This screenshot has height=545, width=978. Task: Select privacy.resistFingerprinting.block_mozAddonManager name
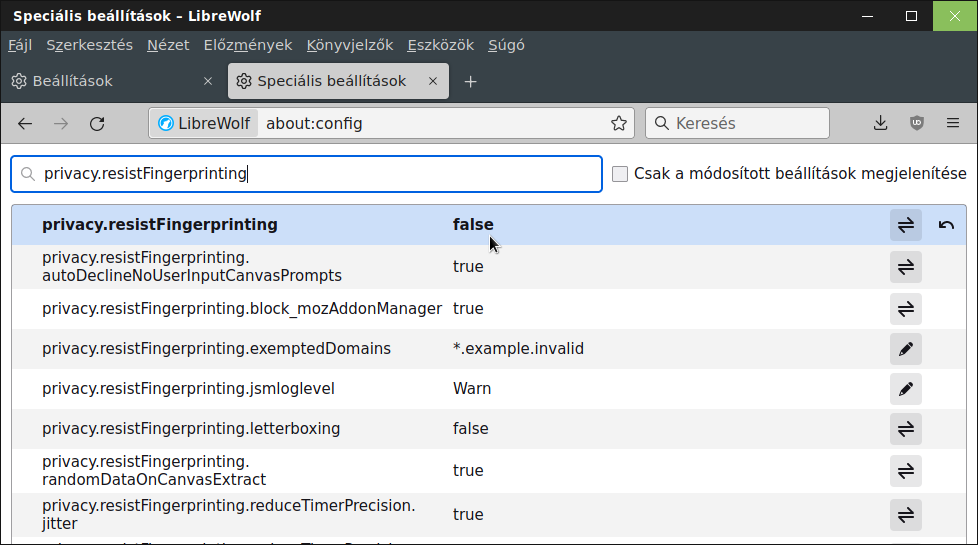(242, 309)
